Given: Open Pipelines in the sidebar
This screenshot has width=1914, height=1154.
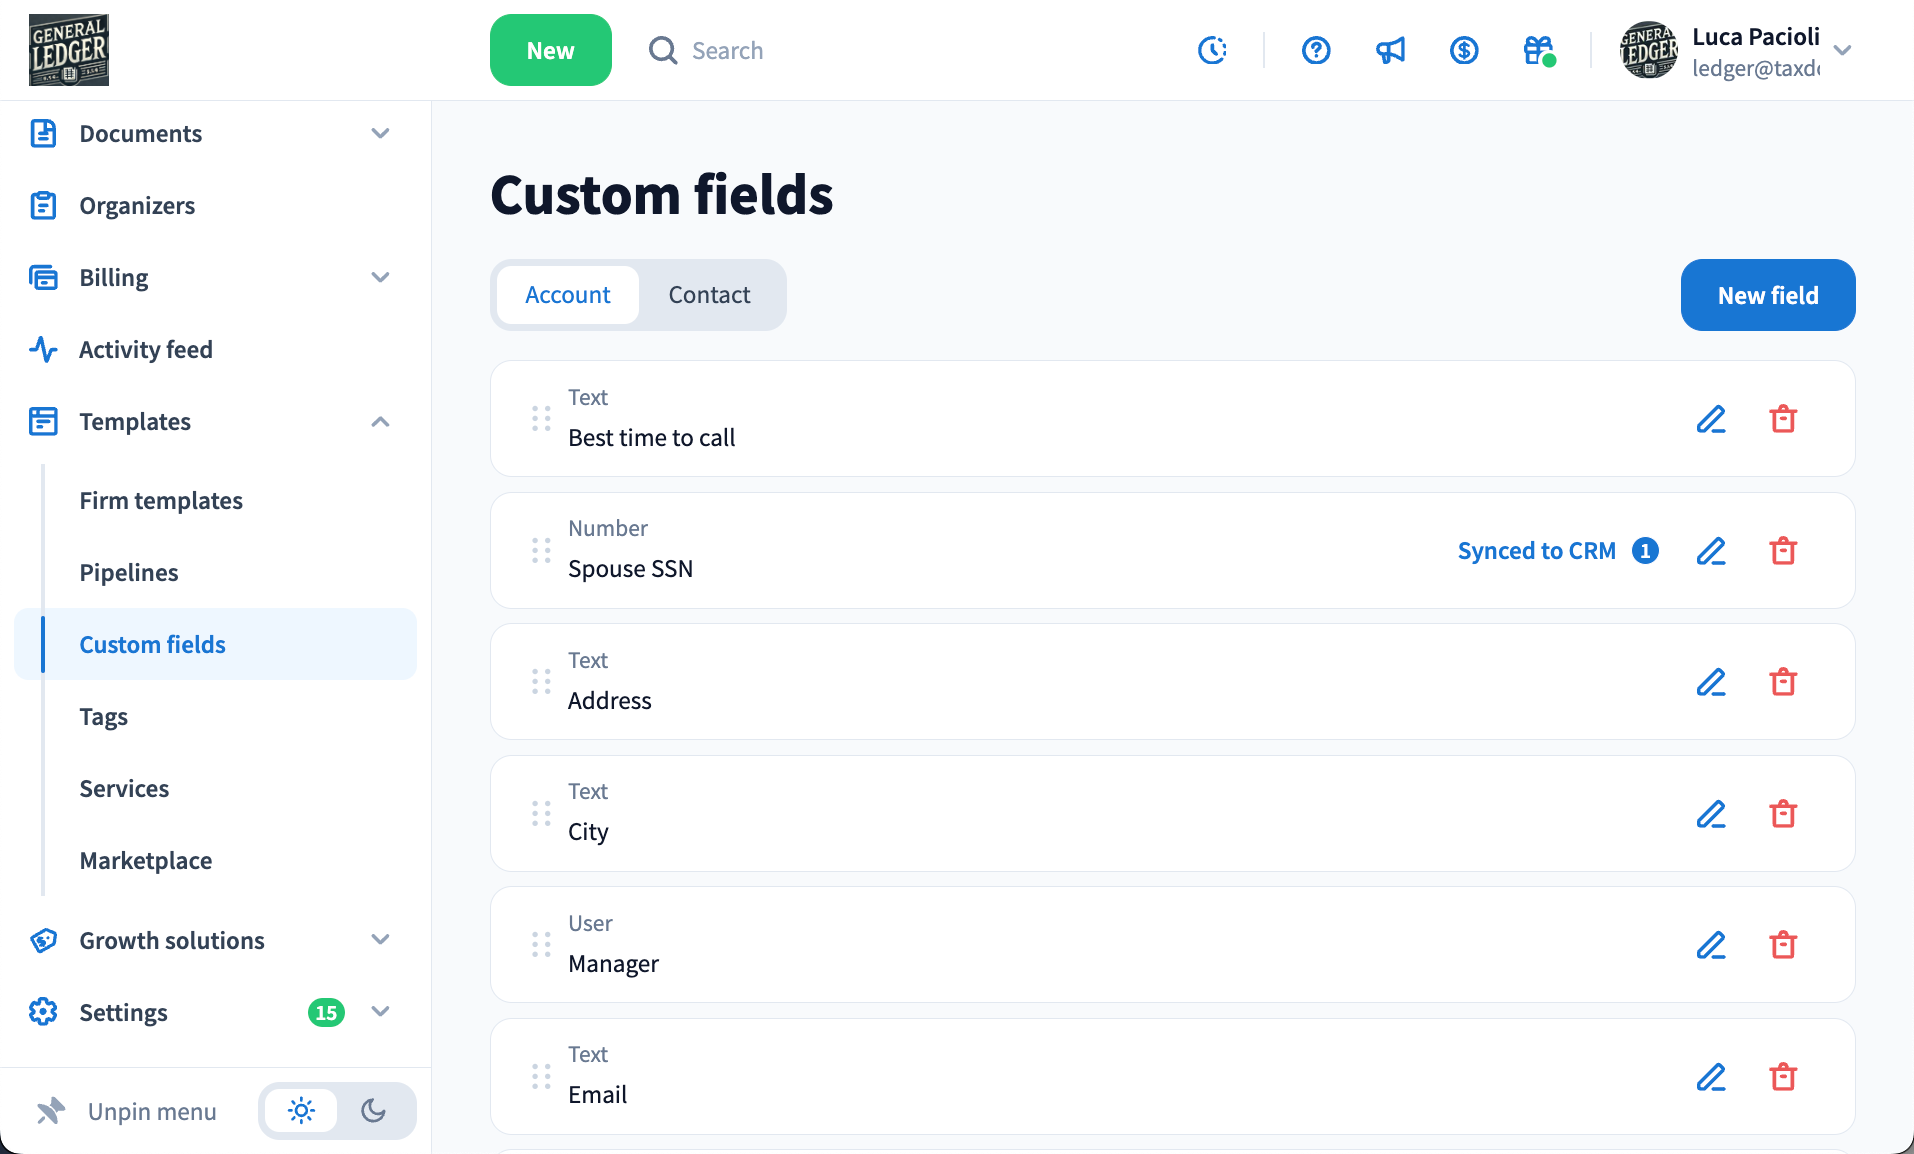Looking at the screenshot, I should [x=129, y=573].
